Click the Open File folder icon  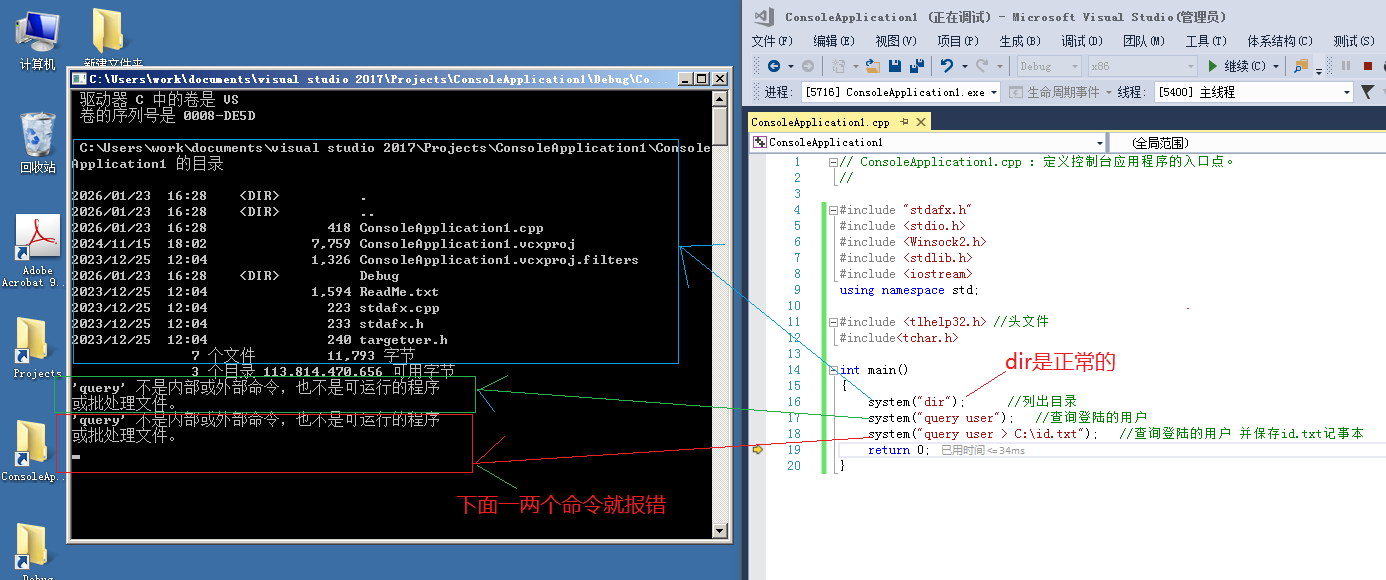pos(873,66)
